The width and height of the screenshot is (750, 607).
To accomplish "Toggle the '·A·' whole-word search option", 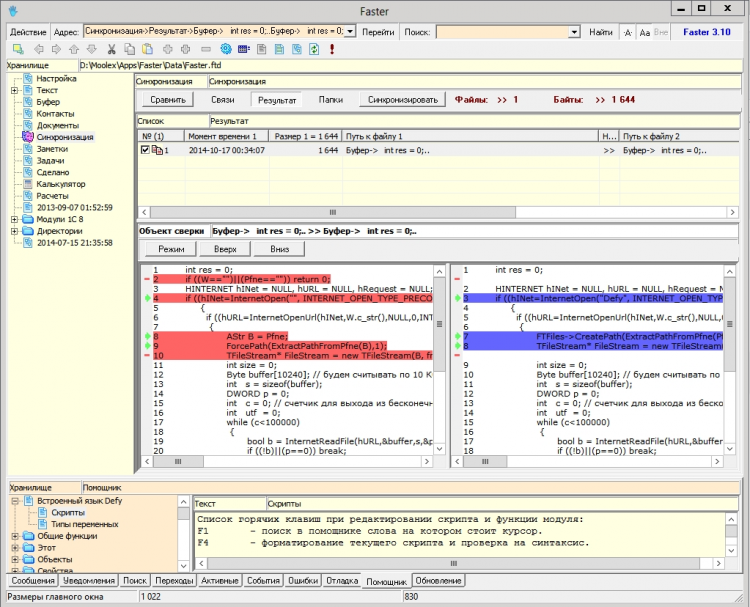I will tap(627, 33).
